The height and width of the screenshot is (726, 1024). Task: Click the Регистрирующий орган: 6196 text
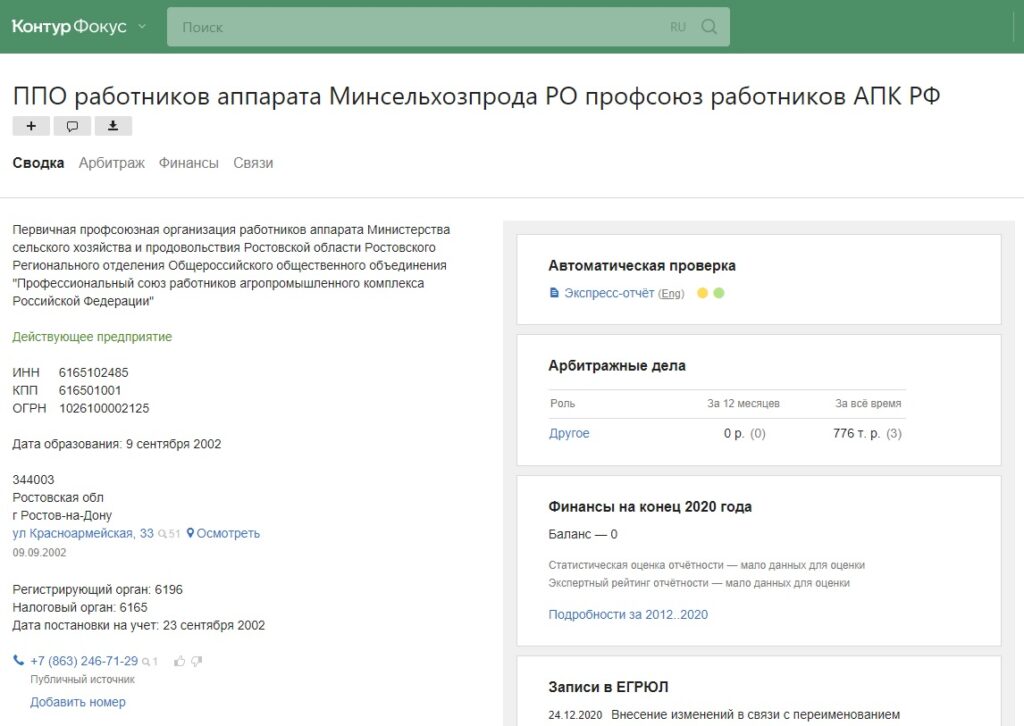tap(97, 590)
